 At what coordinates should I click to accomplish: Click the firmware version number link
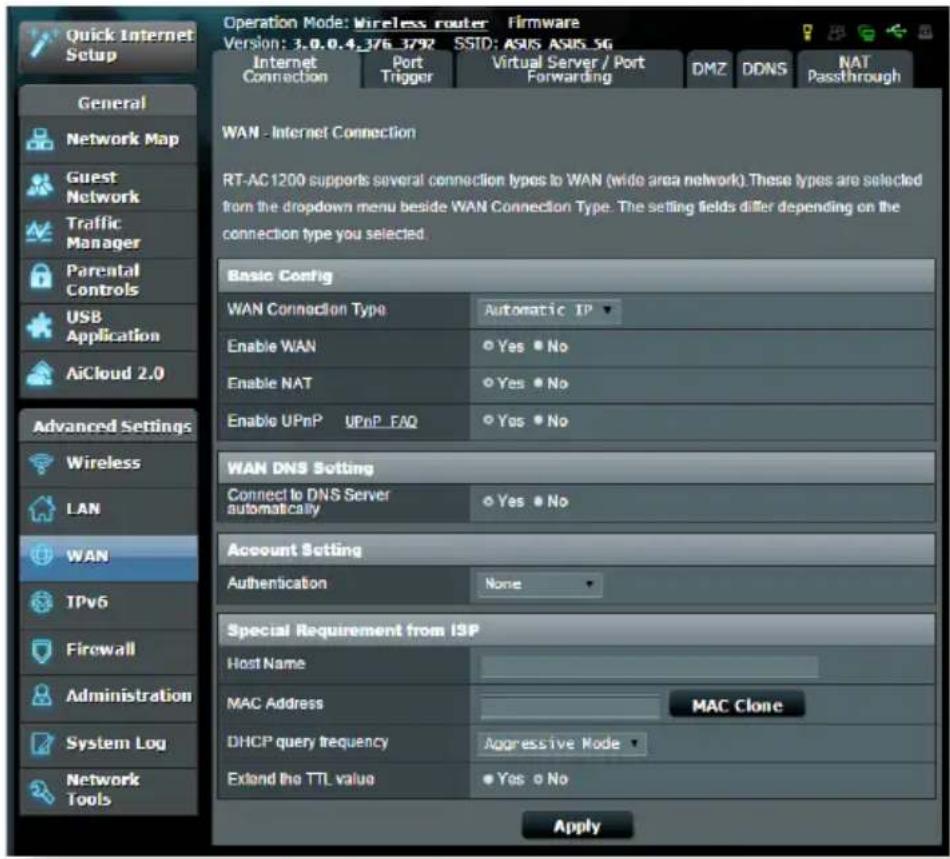(364, 44)
